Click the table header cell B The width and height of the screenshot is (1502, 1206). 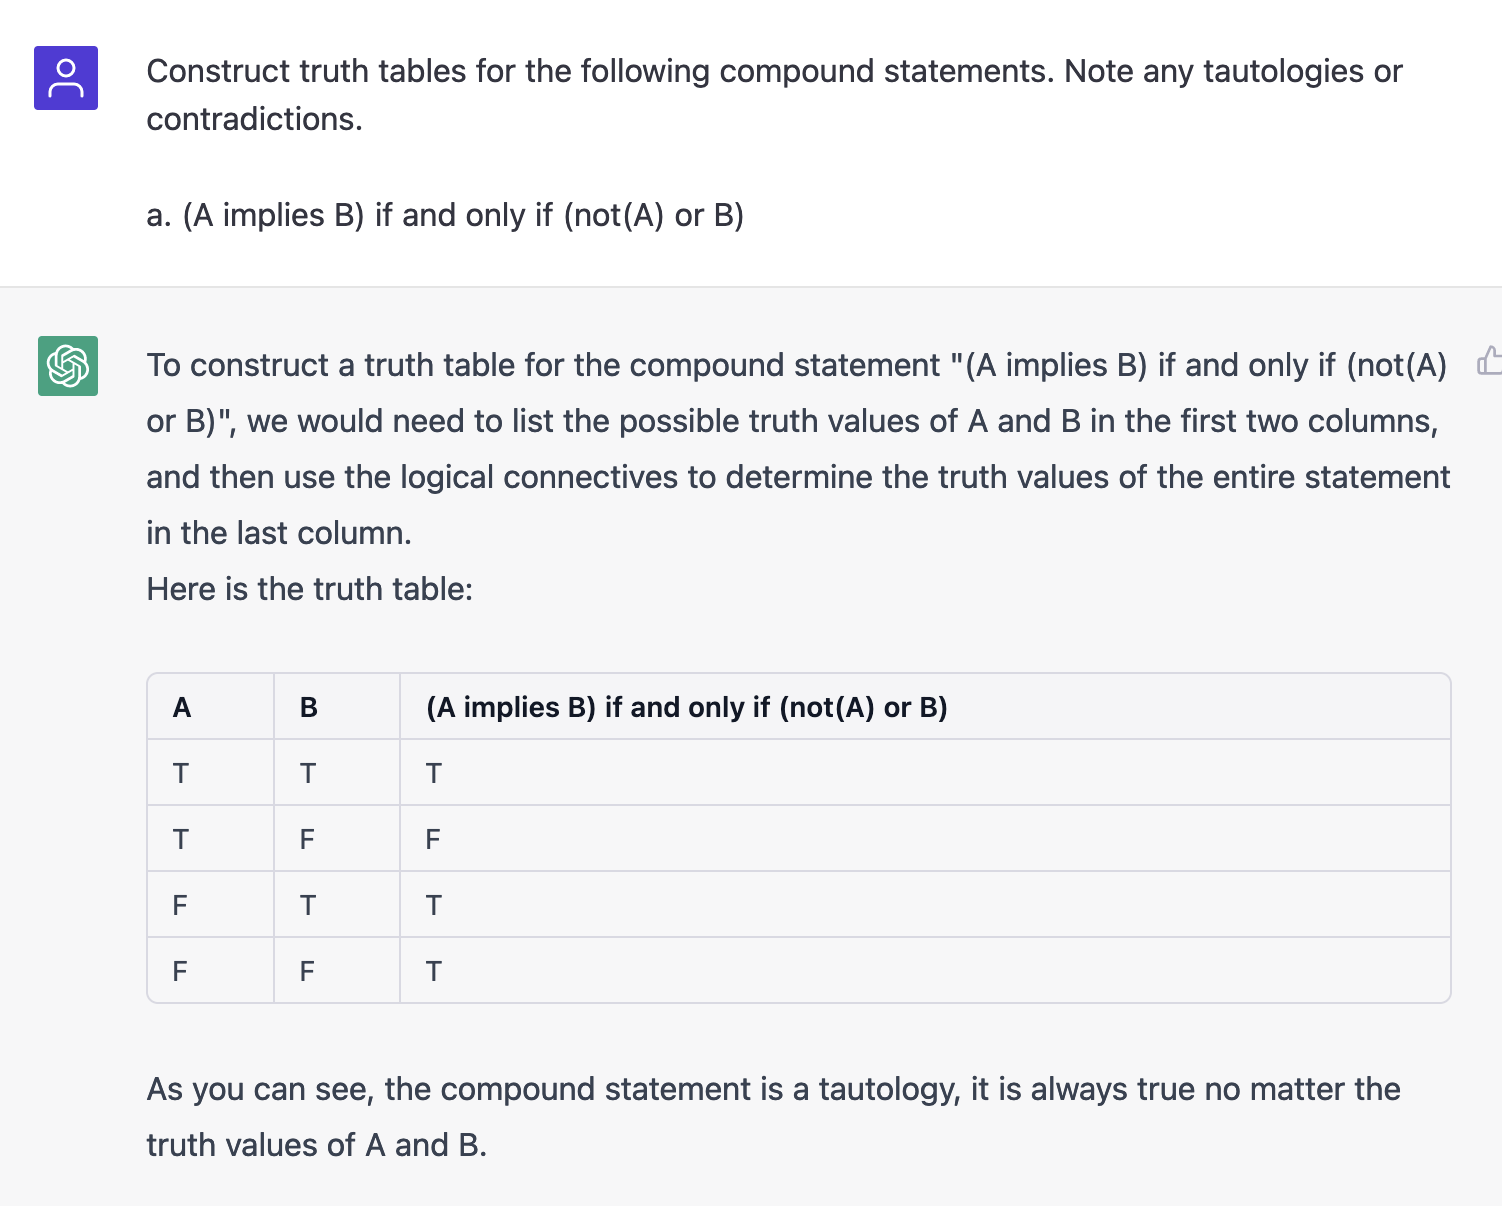pyautogui.click(x=309, y=708)
